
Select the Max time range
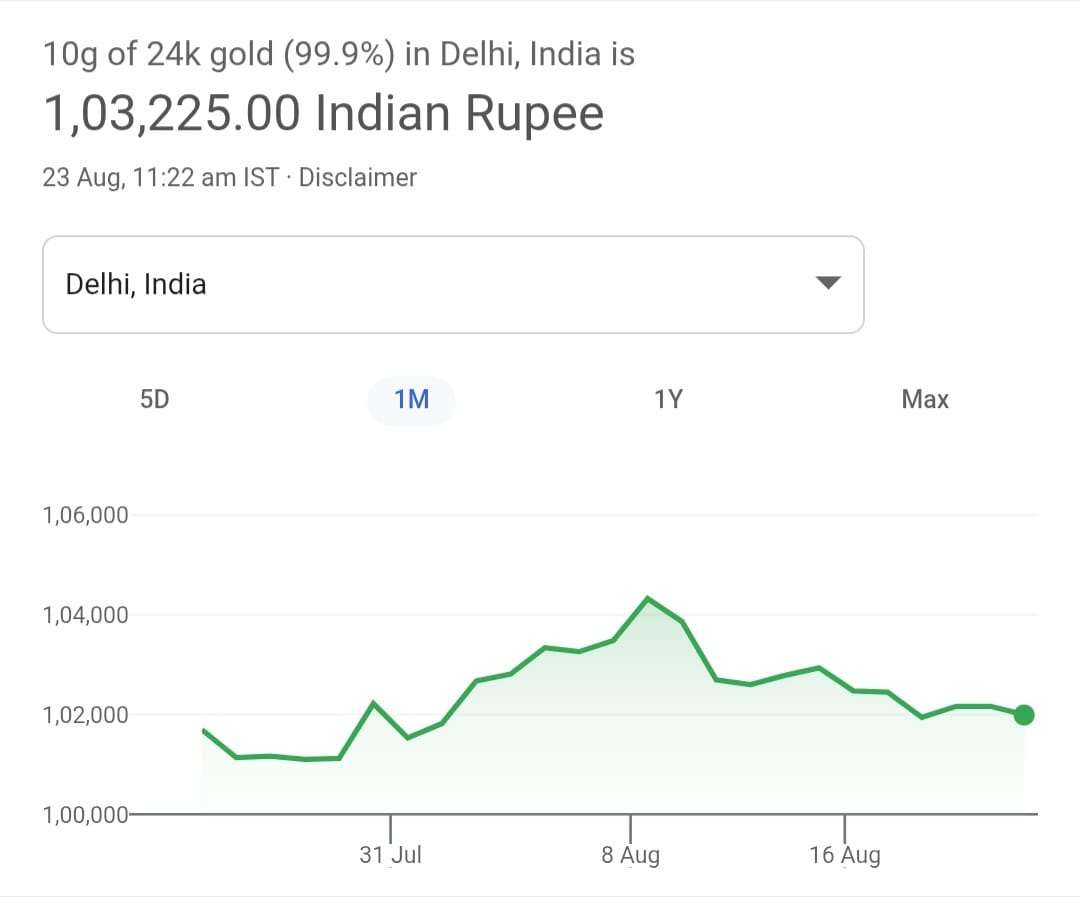pyautogui.click(x=925, y=400)
